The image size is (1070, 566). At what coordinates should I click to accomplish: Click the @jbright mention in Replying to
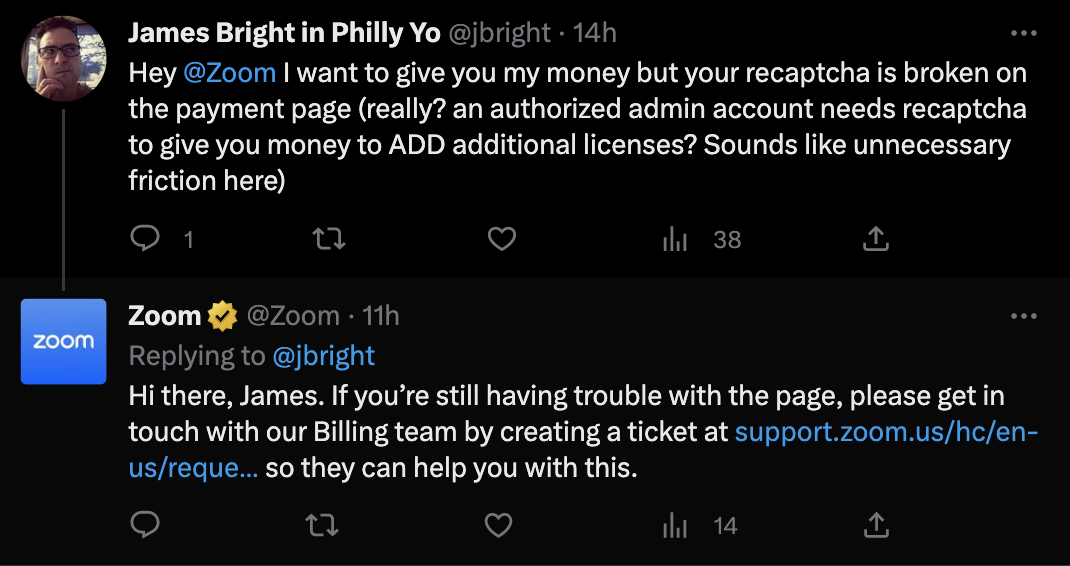click(322, 355)
